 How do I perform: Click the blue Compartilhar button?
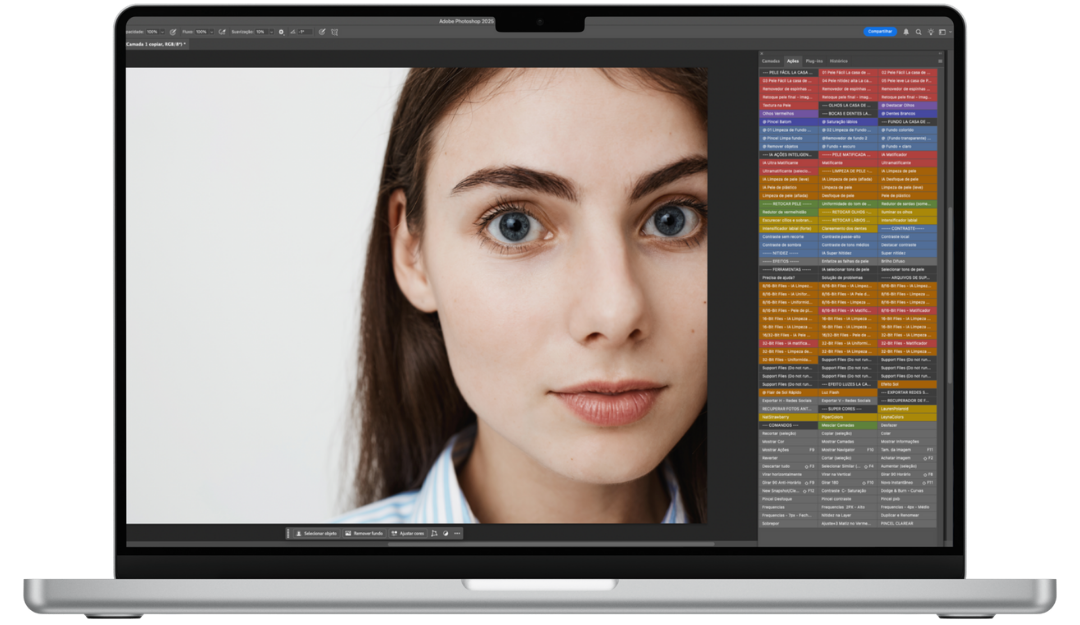click(880, 32)
